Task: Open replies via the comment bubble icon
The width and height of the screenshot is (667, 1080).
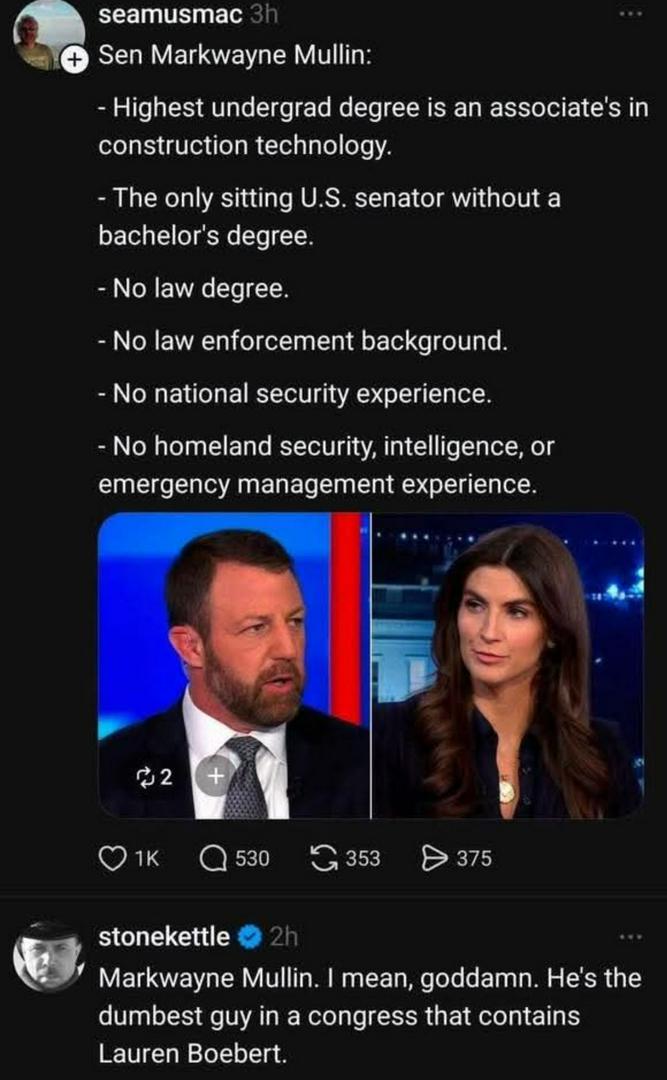Action: [x=213, y=857]
